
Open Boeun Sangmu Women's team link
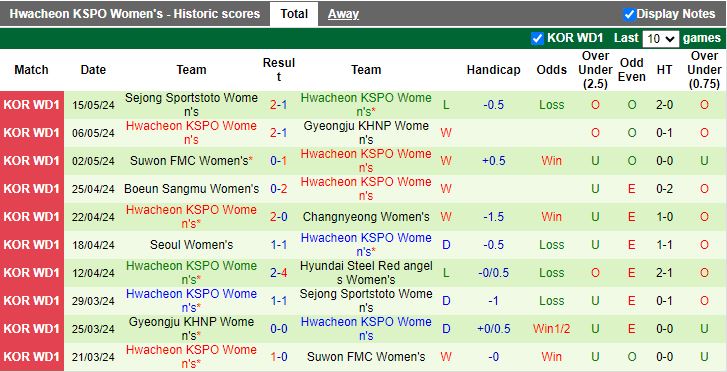(191, 189)
